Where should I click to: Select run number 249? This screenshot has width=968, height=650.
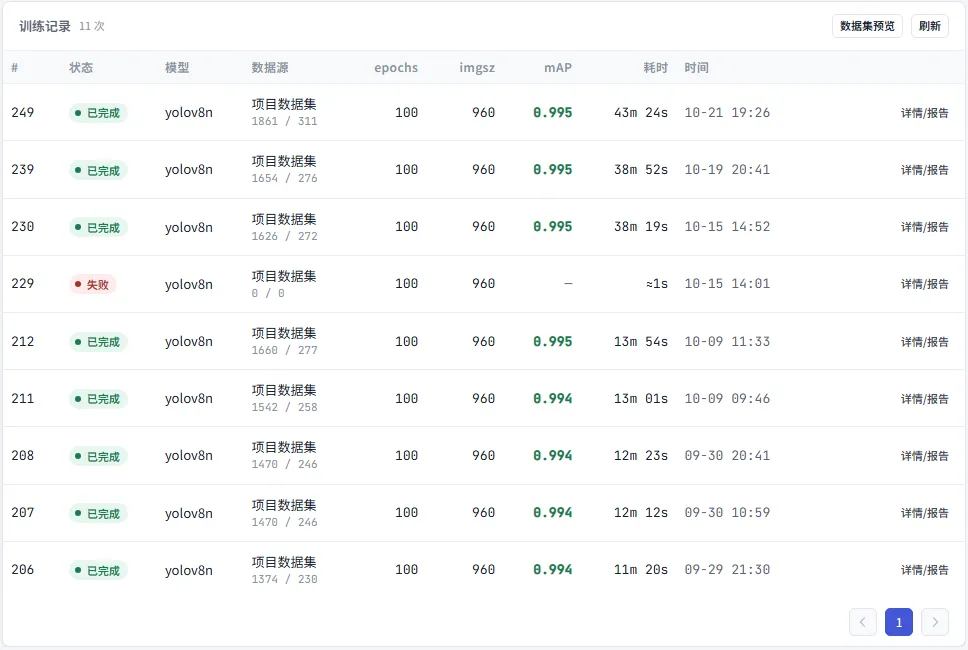pos(23,112)
